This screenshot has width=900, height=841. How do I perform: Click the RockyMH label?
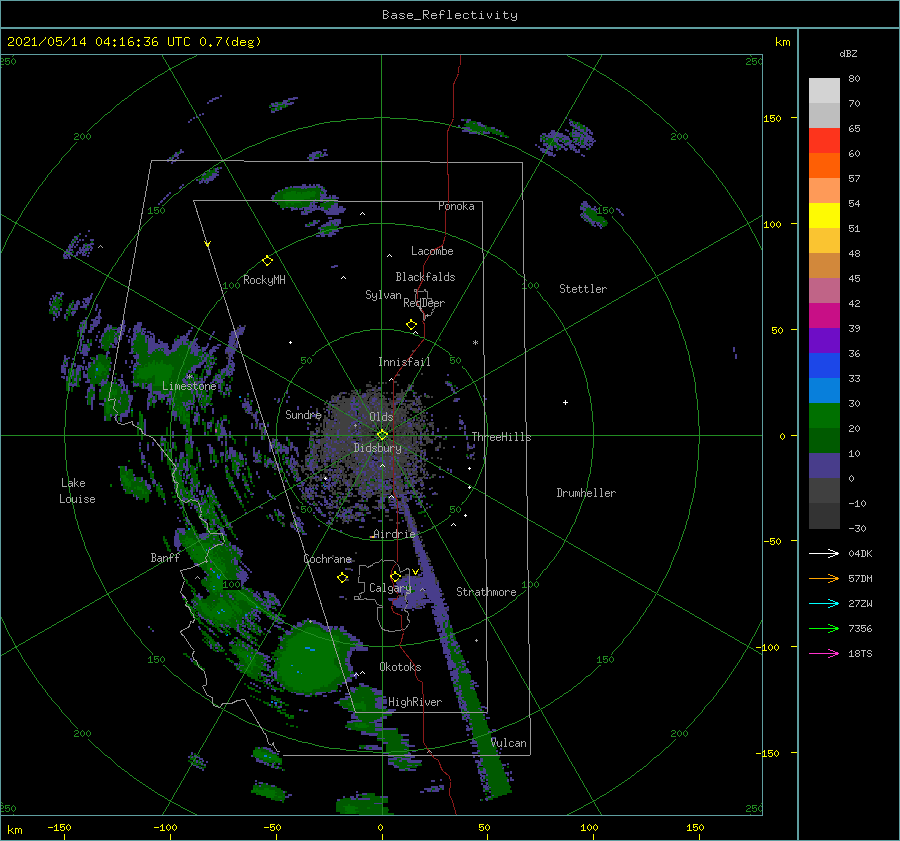[264, 280]
